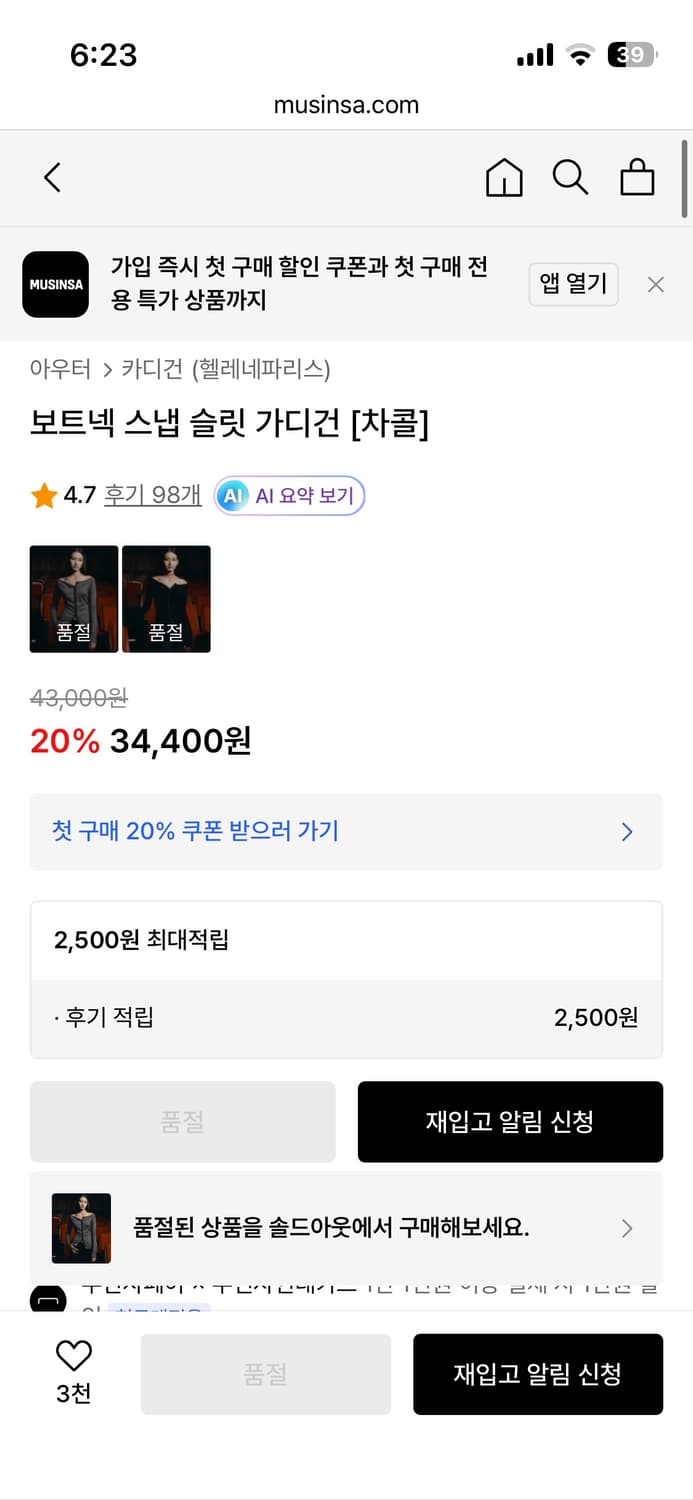Open the 솔드아웃 purchase suggestion chevron
This screenshot has height=1500, width=693.
tap(627, 1228)
